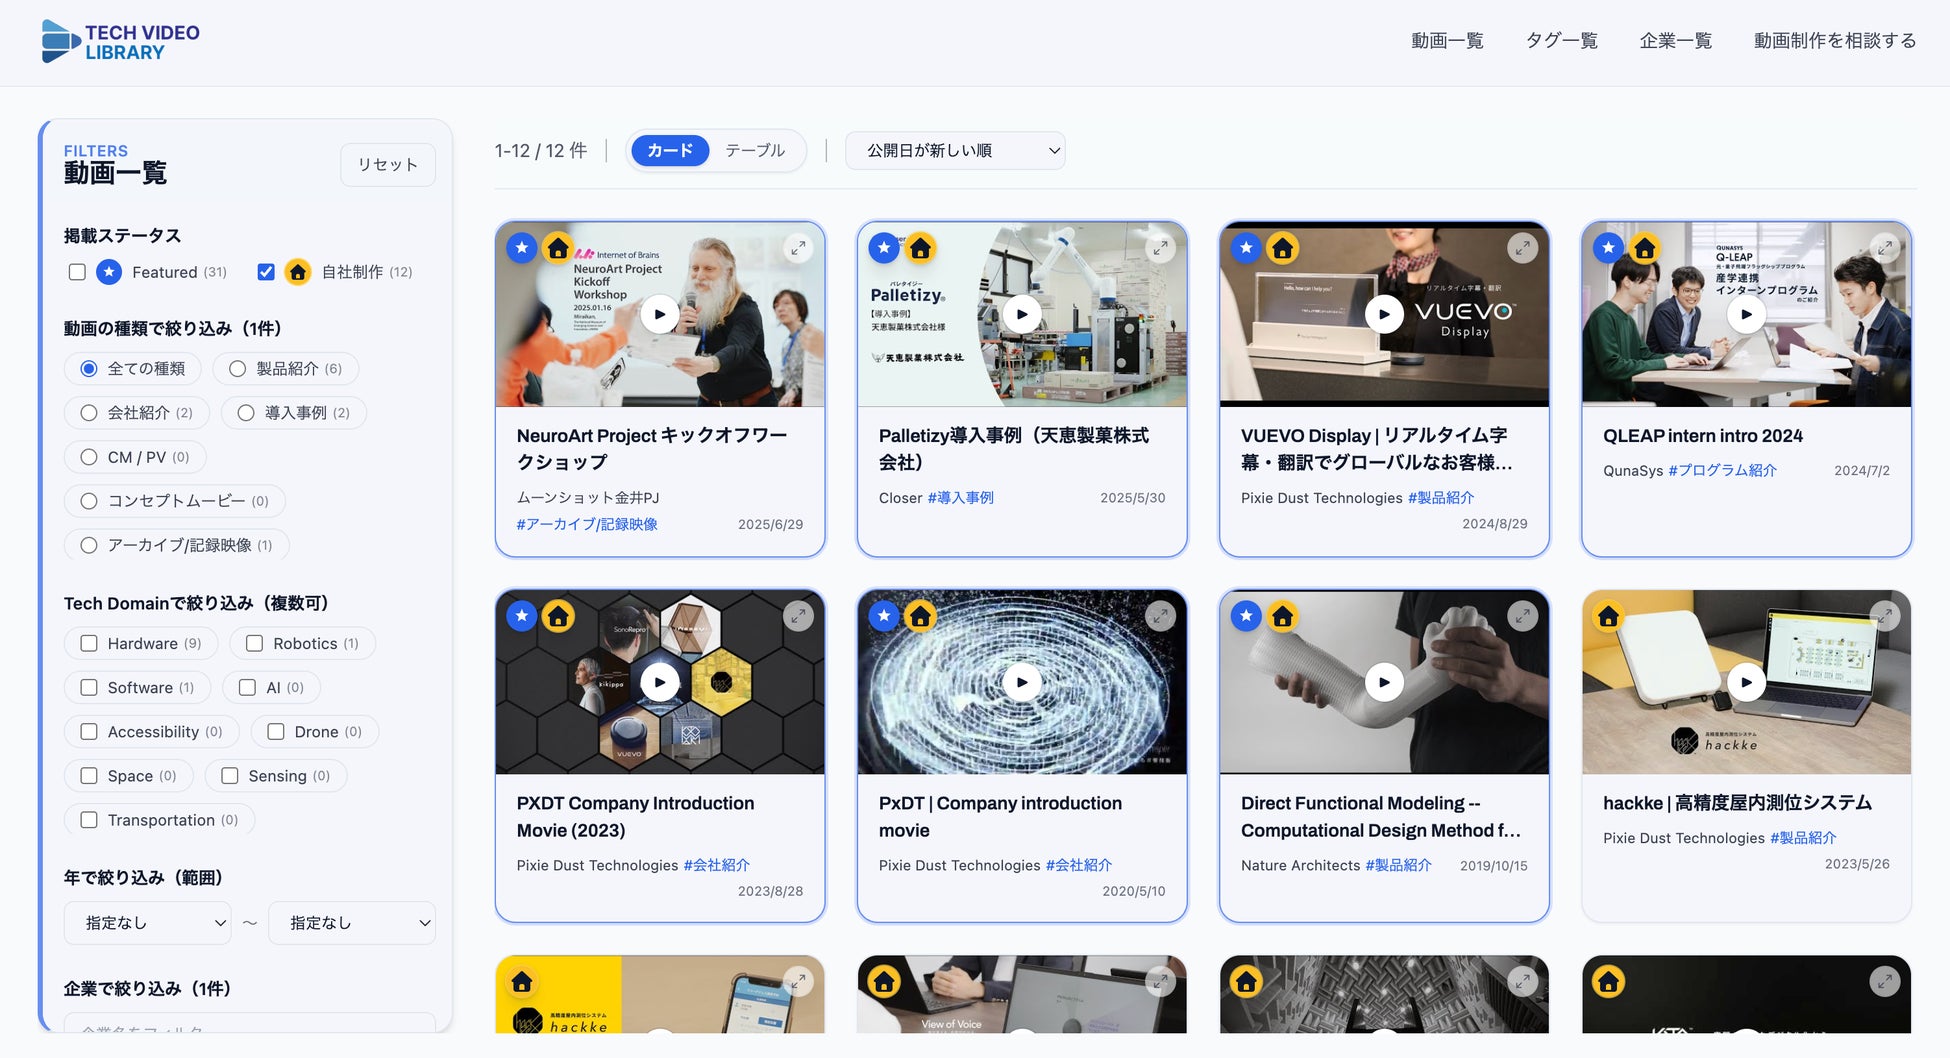Open the 公開日が新しい順 sort dropdown
The width and height of the screenshot is (1950, 1058).
955,151
